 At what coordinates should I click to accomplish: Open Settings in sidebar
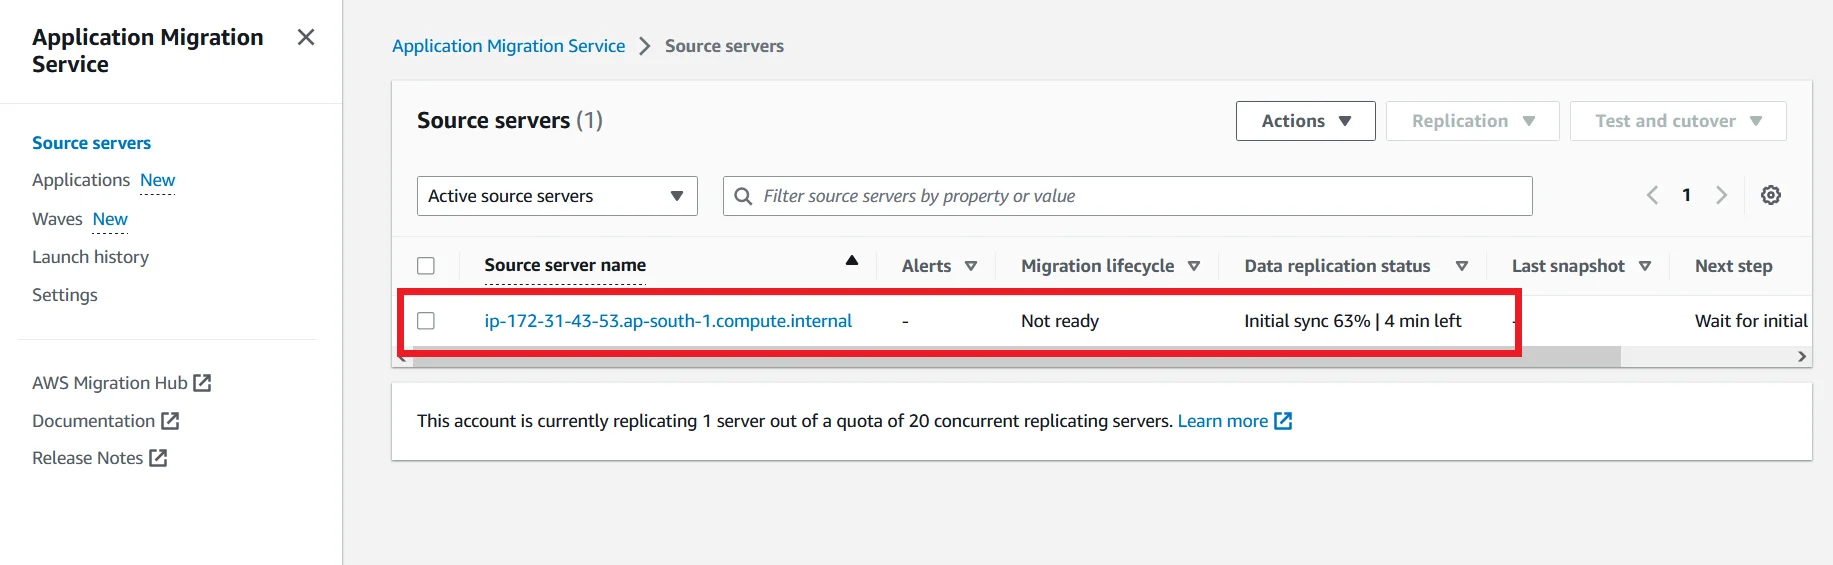click(x=65, y=295)
